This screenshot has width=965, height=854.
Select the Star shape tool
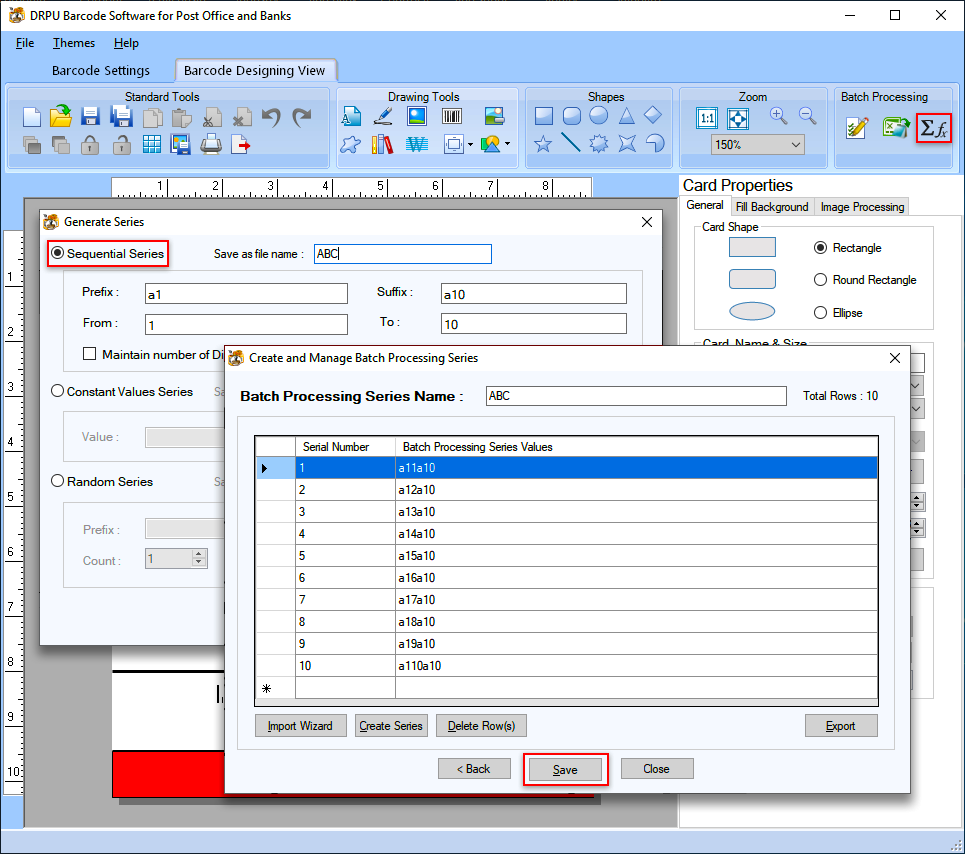point(543,144)
